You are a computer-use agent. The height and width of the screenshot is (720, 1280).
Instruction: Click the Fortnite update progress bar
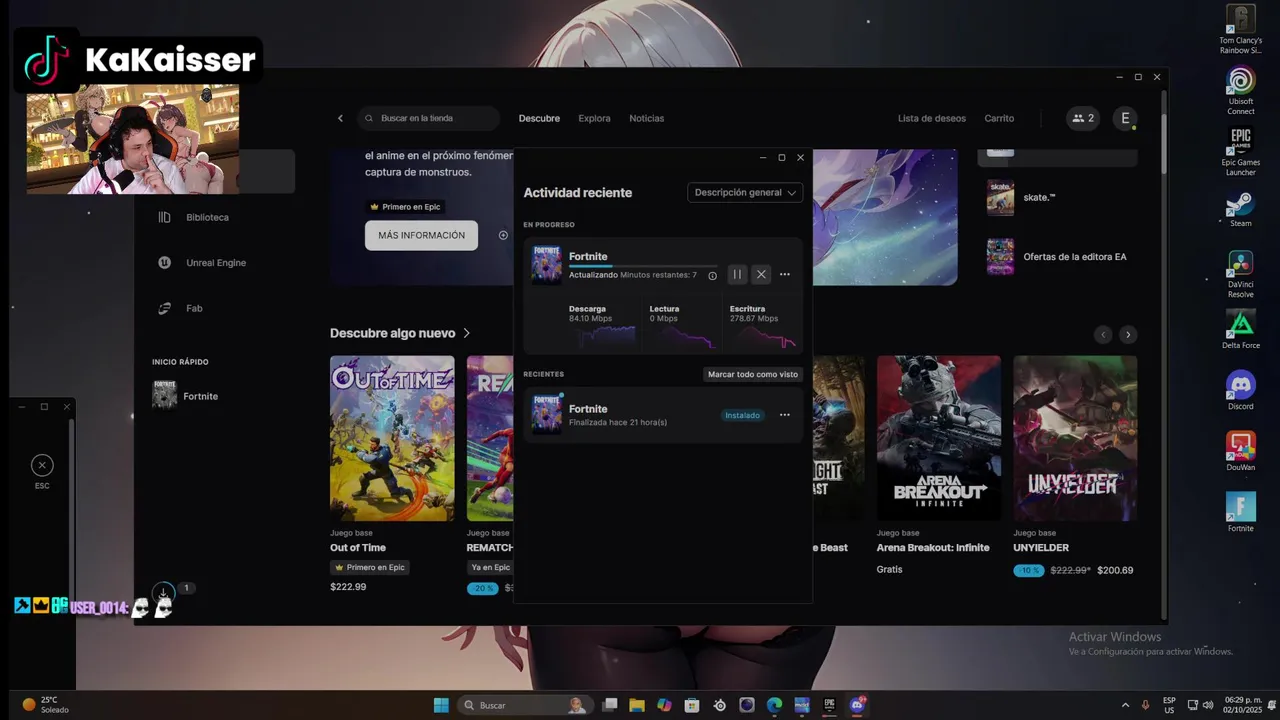(643, 266)
